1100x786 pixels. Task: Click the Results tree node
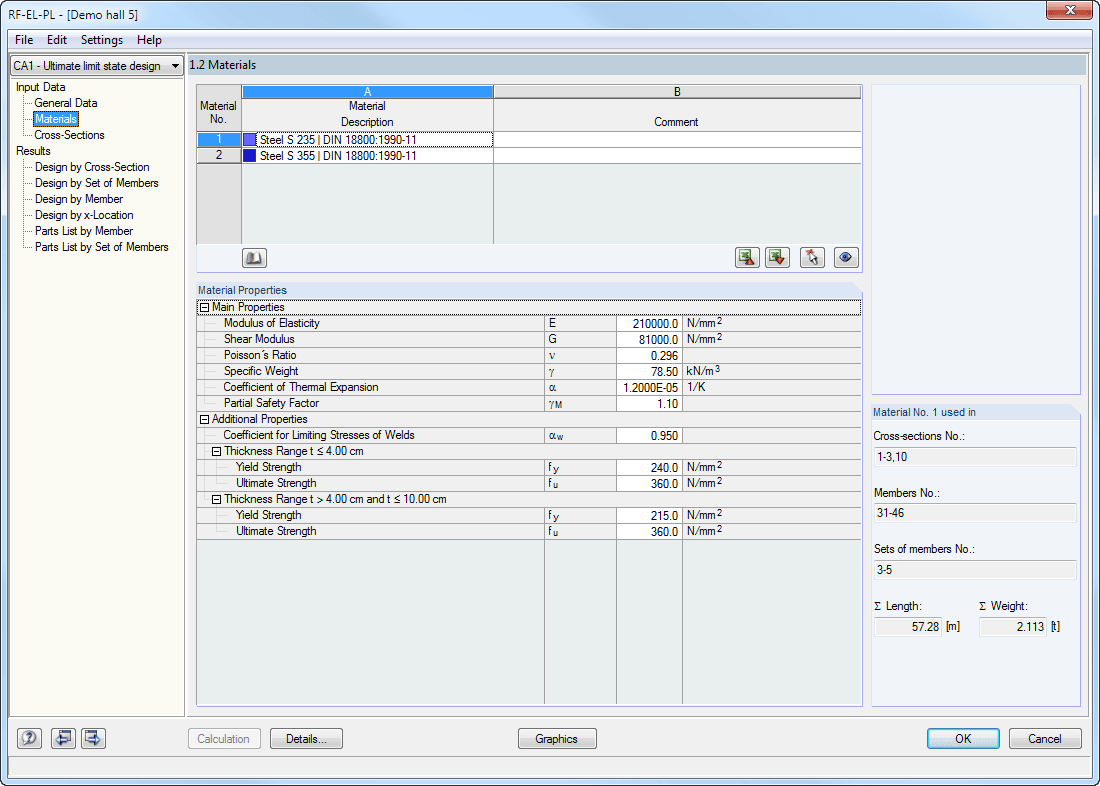tap(33, 151)
